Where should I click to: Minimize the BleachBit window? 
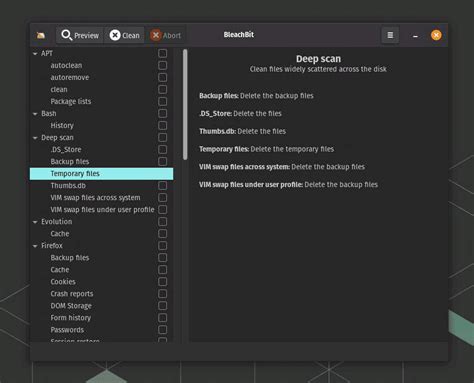pyautogui.click(x=415, y=35)
